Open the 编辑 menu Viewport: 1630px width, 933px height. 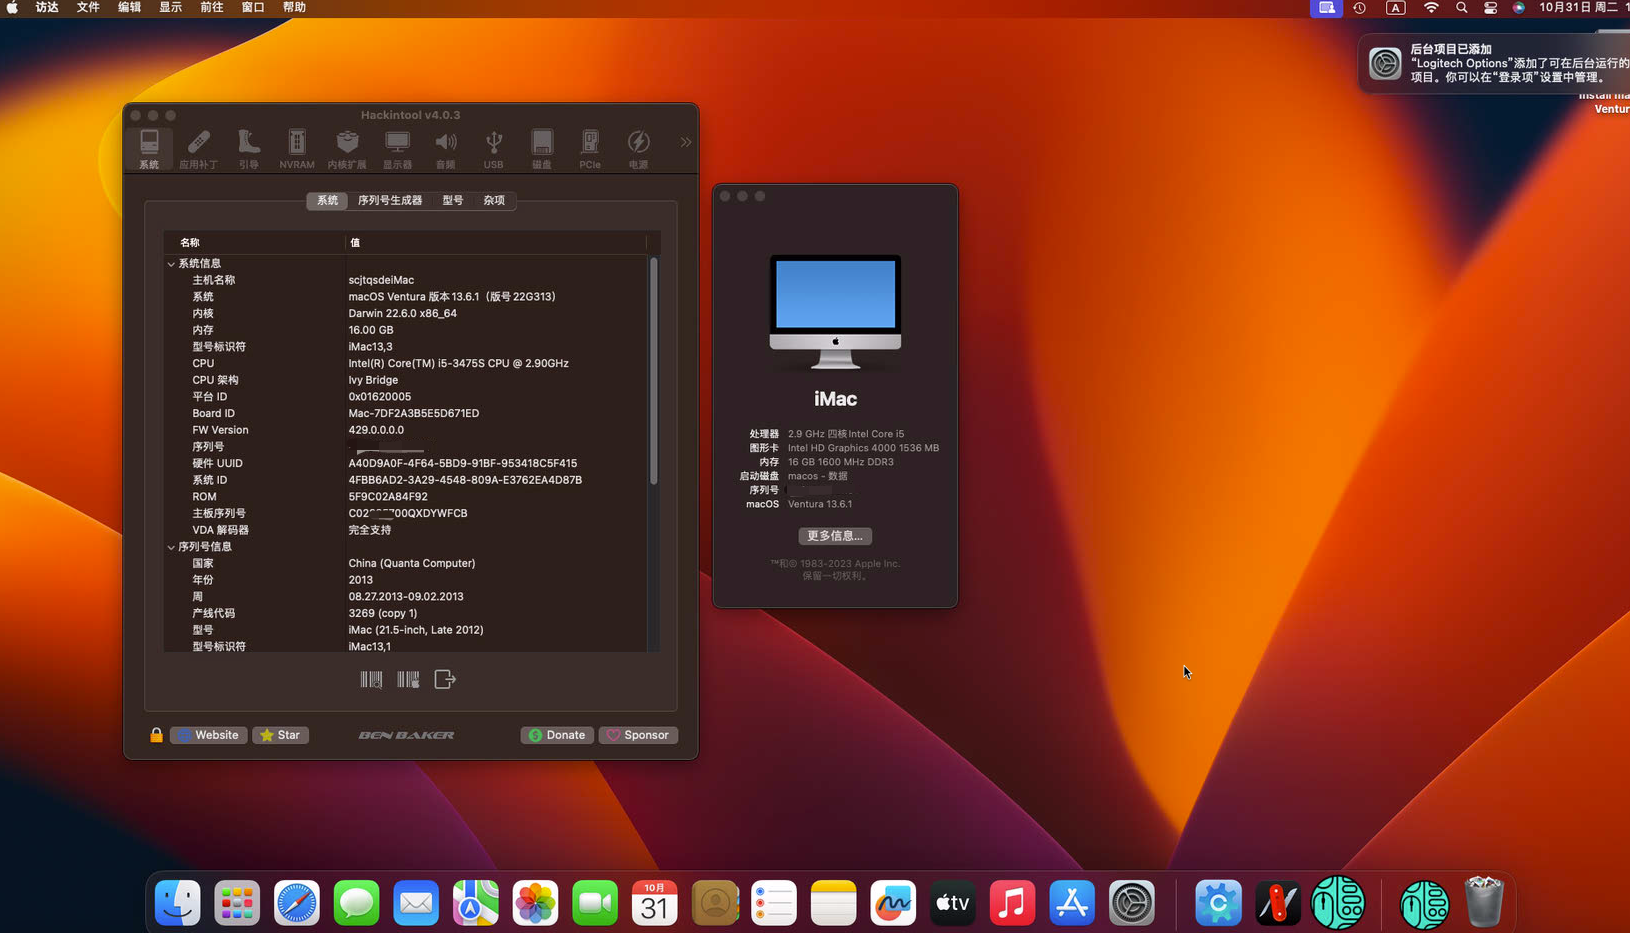[x=129, y=7]
